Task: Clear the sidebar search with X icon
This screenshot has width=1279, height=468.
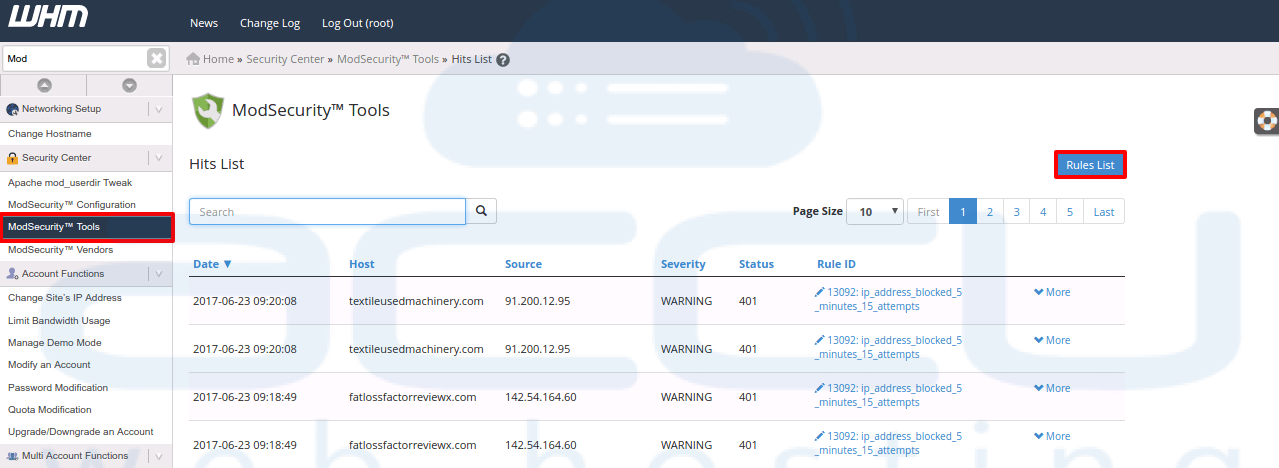Action: 156,58
